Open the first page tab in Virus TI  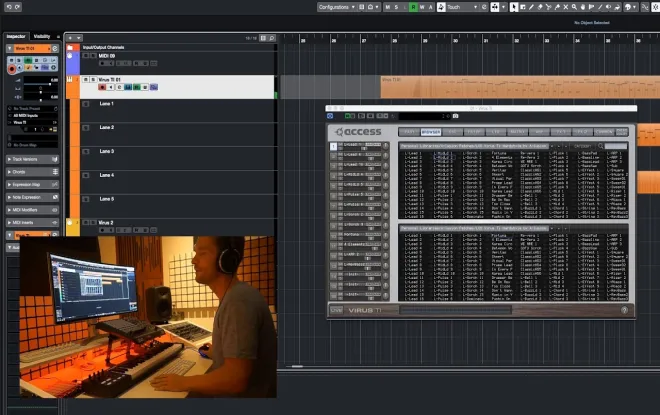409,132
